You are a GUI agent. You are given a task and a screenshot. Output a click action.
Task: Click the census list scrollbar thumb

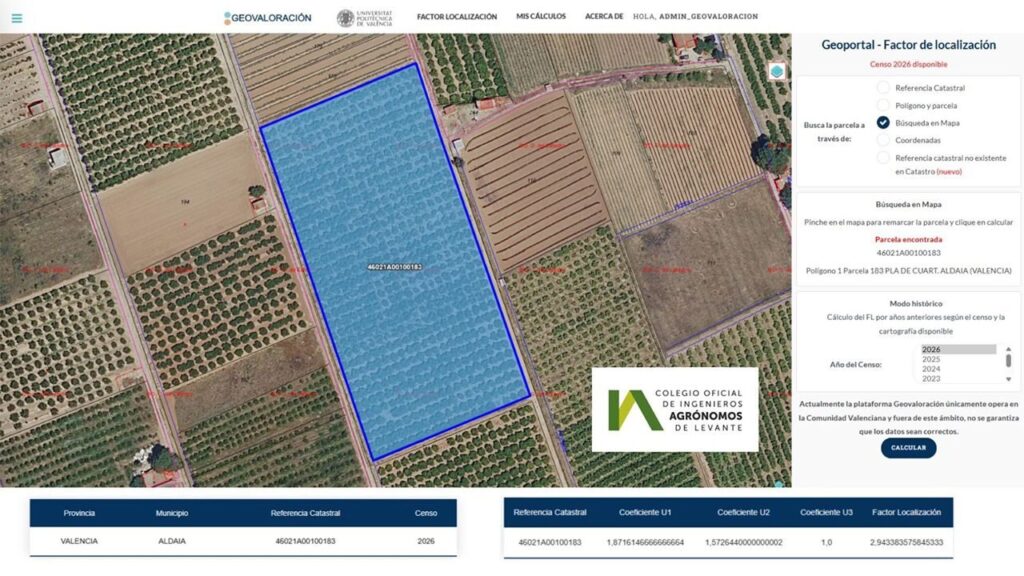click(1008, 360)
